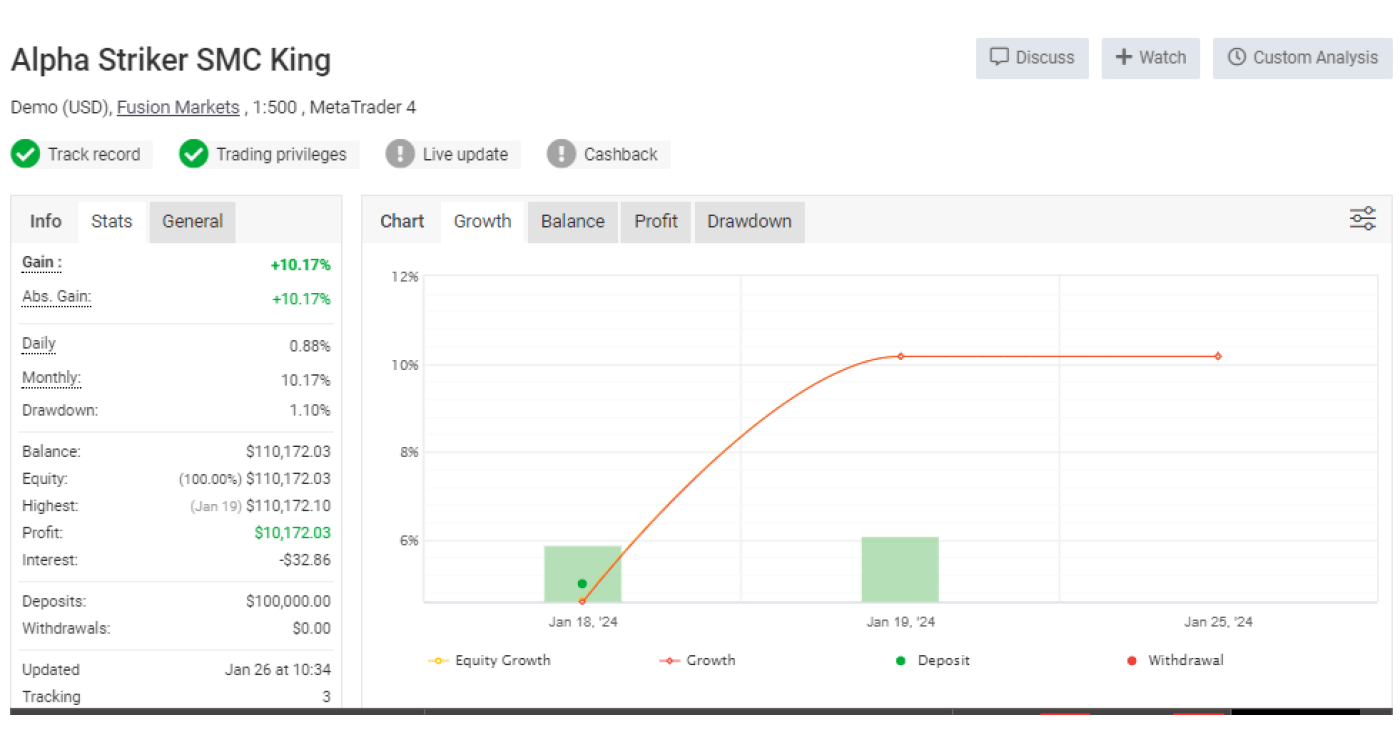Show the Profit chart tab
Image resolution: width=1400 pixels, height=750 pixels.
pyautogui.click(x=656, y=221)
